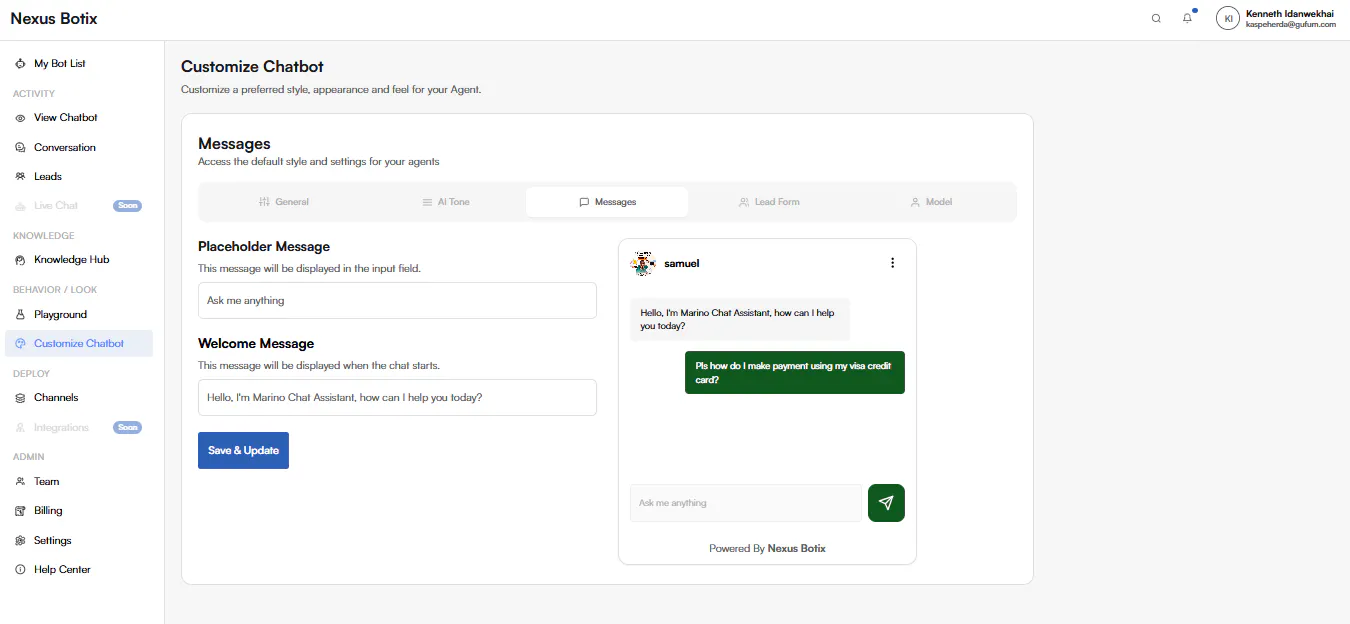Switch to the General tab
This screenshot has height=624, width=1350.
tap(283, 202)
